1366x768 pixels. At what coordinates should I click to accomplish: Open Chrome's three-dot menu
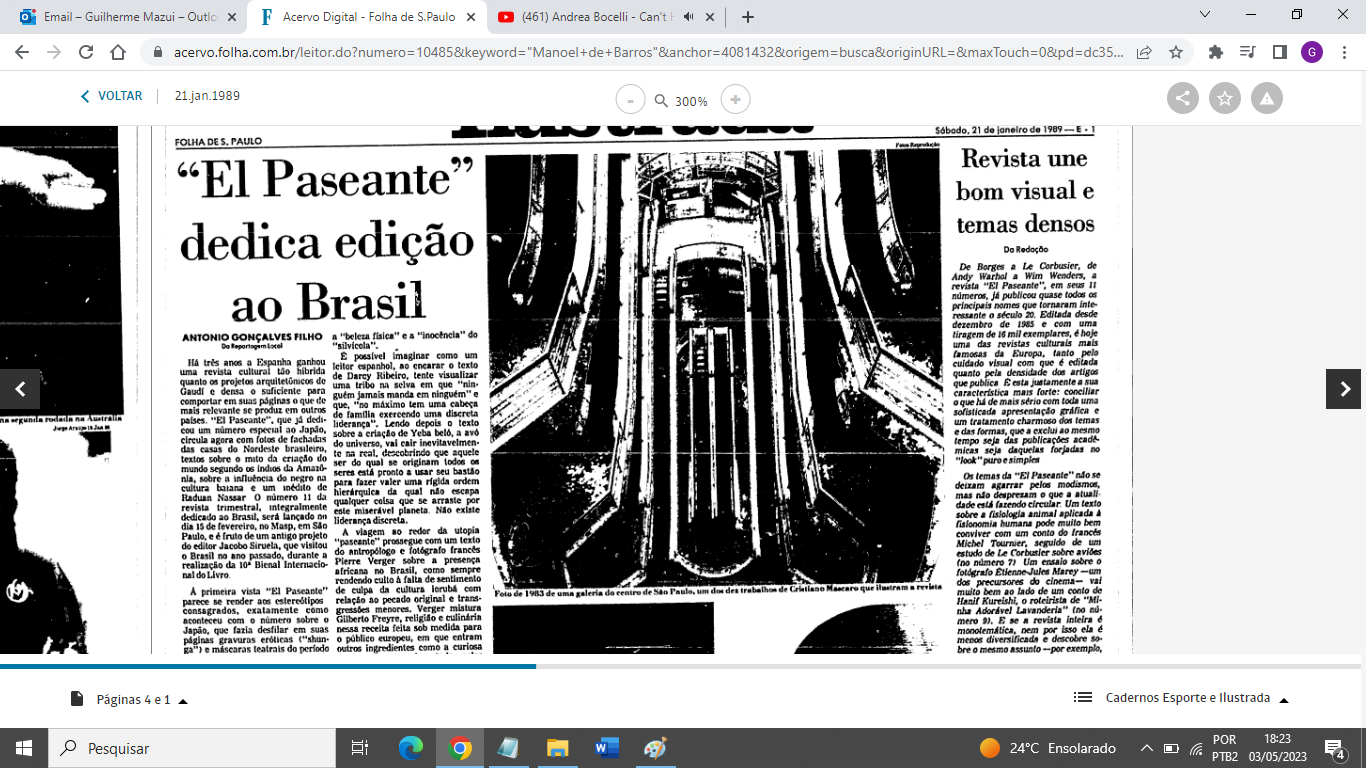(1343, 52)
